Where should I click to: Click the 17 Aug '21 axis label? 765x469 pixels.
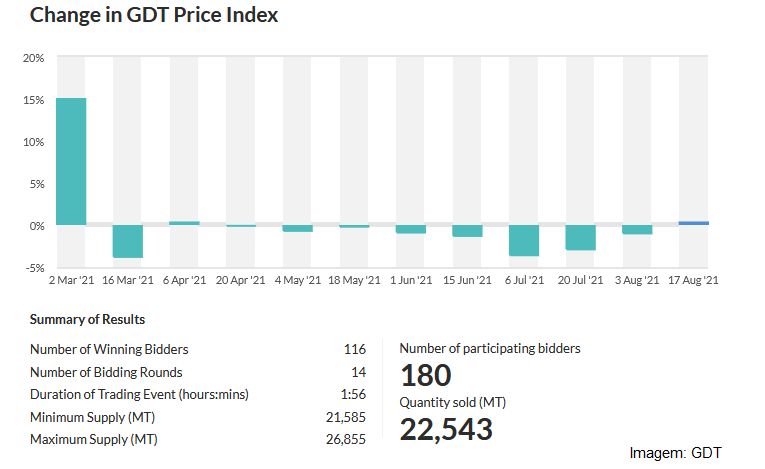(693, 280)
